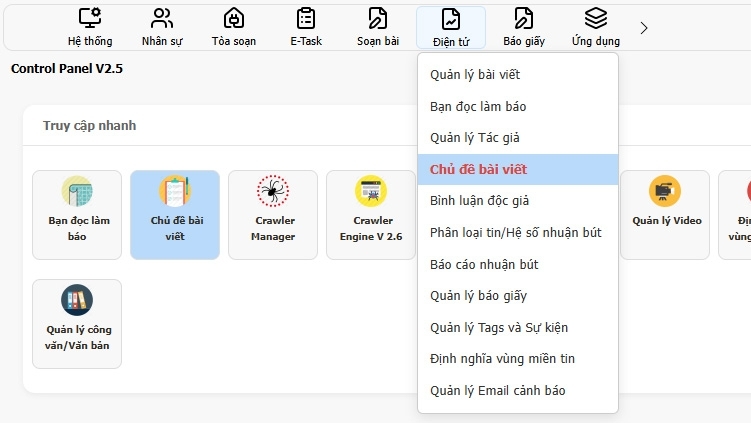The height and width of the screenshot is (423, 751).
Task: Launch the Crawler Engine V 2.6 card
Action: coord(371,215)
